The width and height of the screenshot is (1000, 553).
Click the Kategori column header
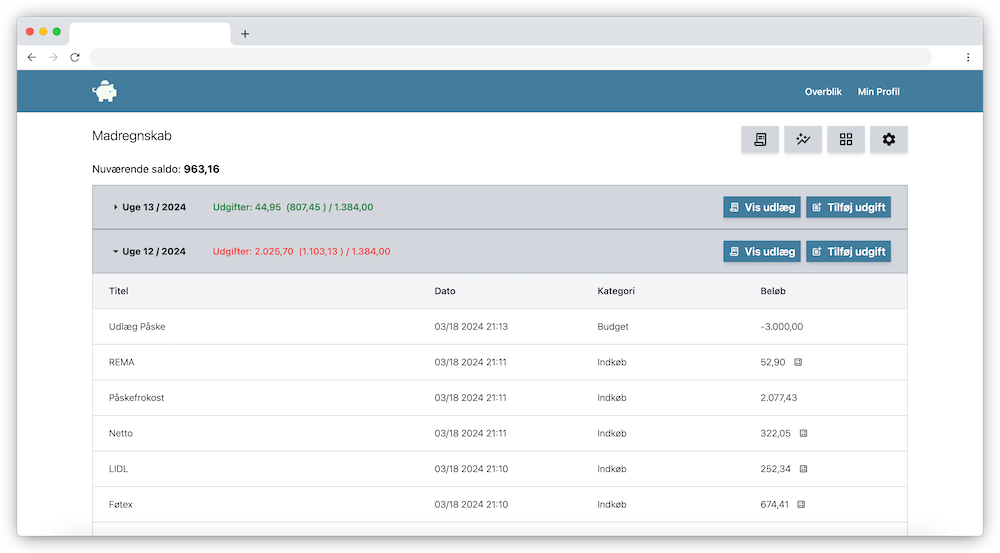tap(615, 291)
